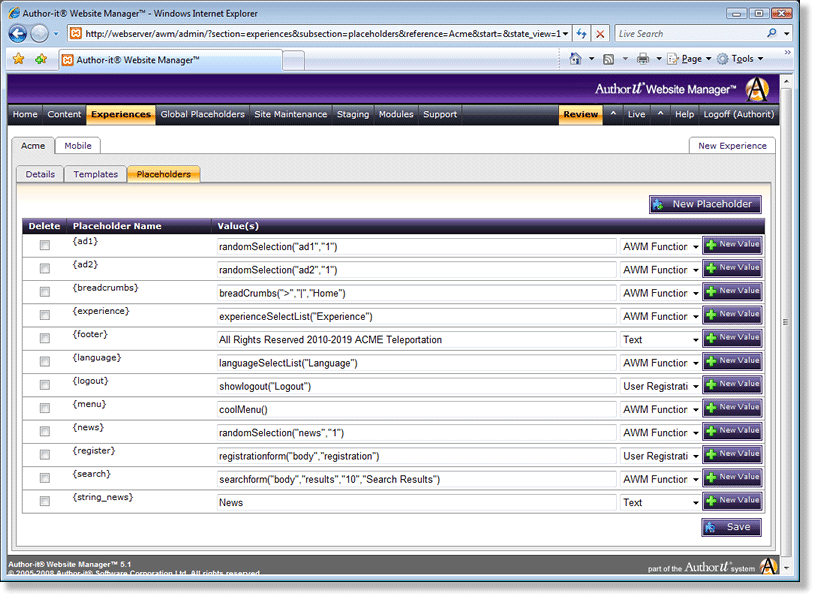Click New Value for register row
The height and width of the screenshot is (602, 820).
[732, 454]
